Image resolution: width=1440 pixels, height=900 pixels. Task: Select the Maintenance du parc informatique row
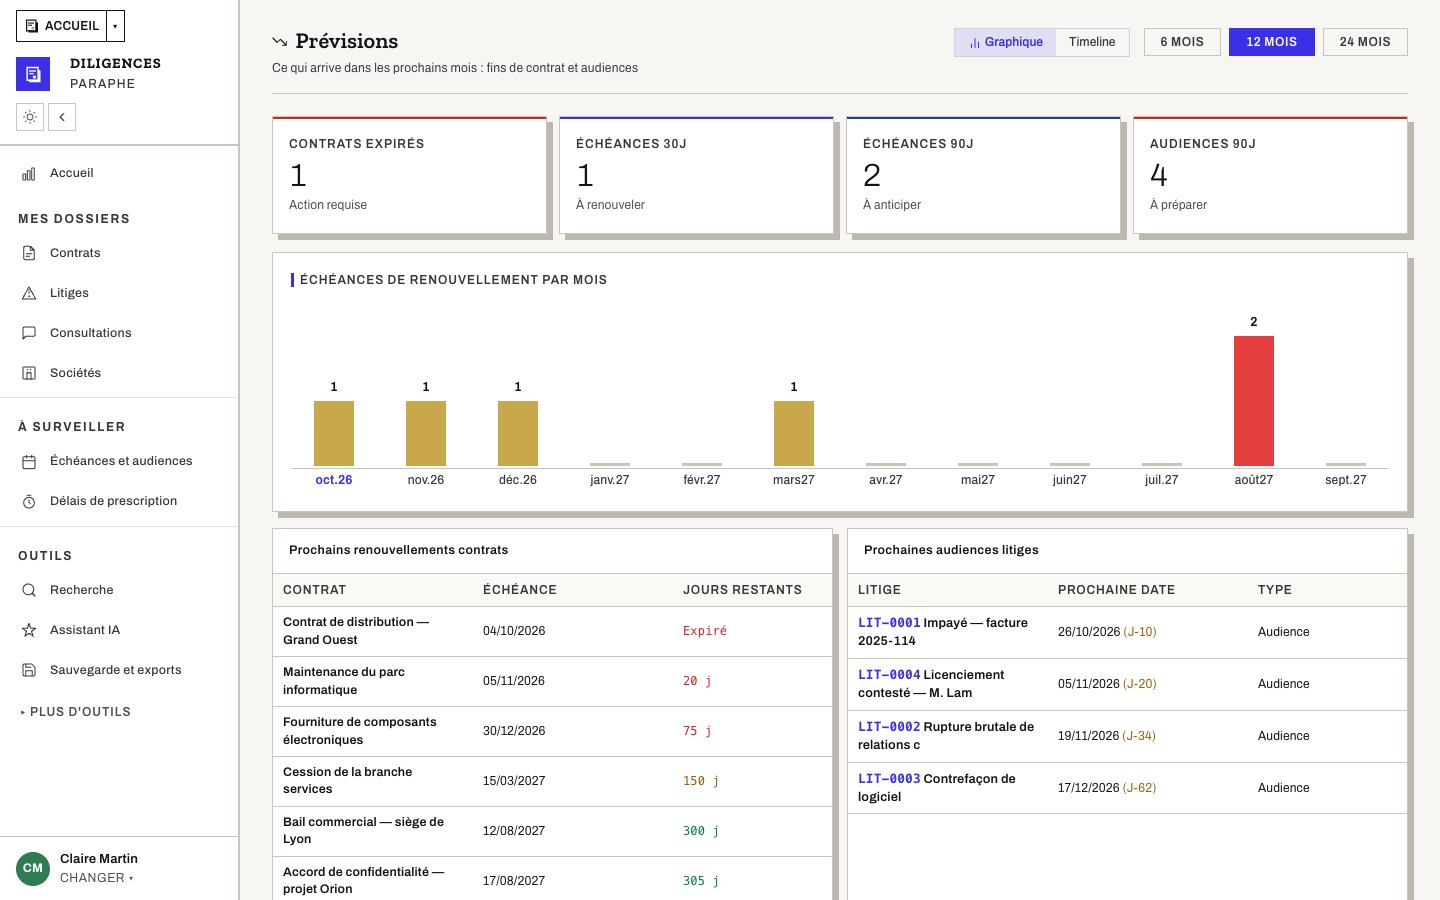pyautogui.click(x=553, y=681)
